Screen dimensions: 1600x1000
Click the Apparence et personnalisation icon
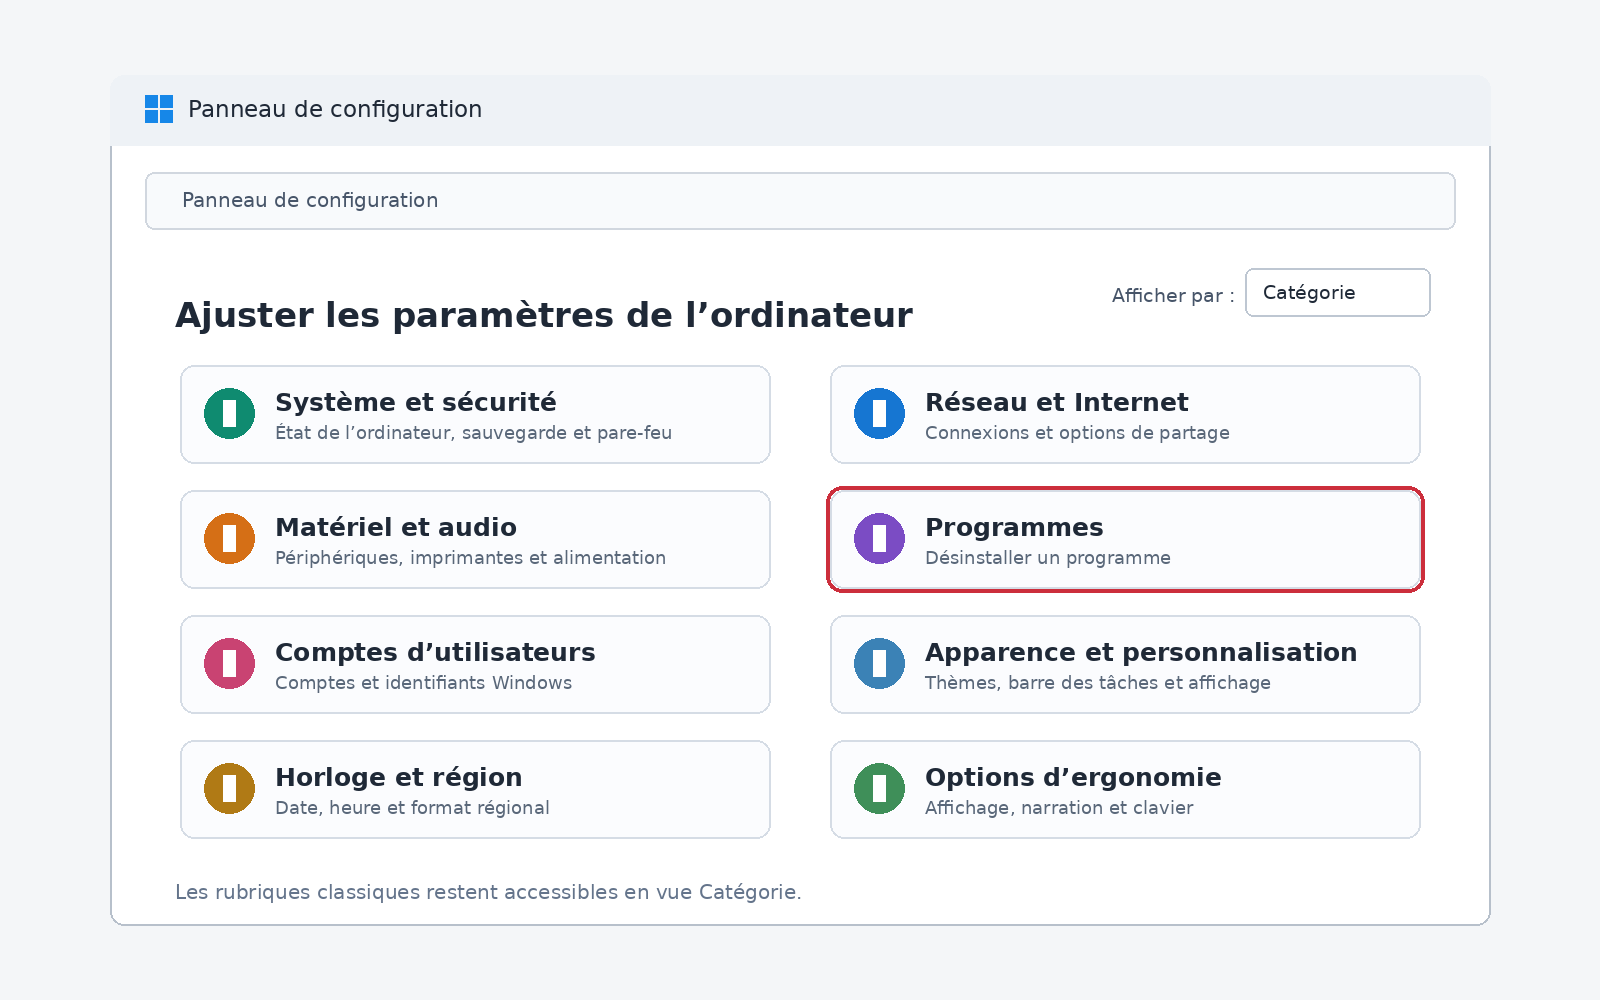coord(879,664)
